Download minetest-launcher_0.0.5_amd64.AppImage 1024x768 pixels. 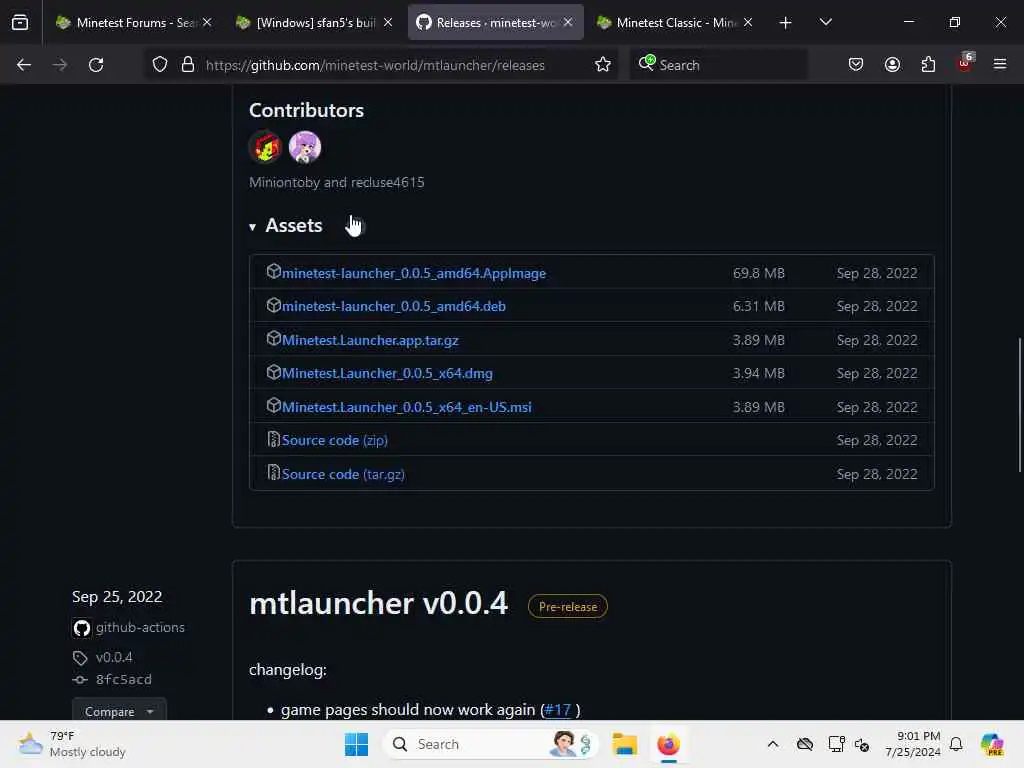pos(414,273)
